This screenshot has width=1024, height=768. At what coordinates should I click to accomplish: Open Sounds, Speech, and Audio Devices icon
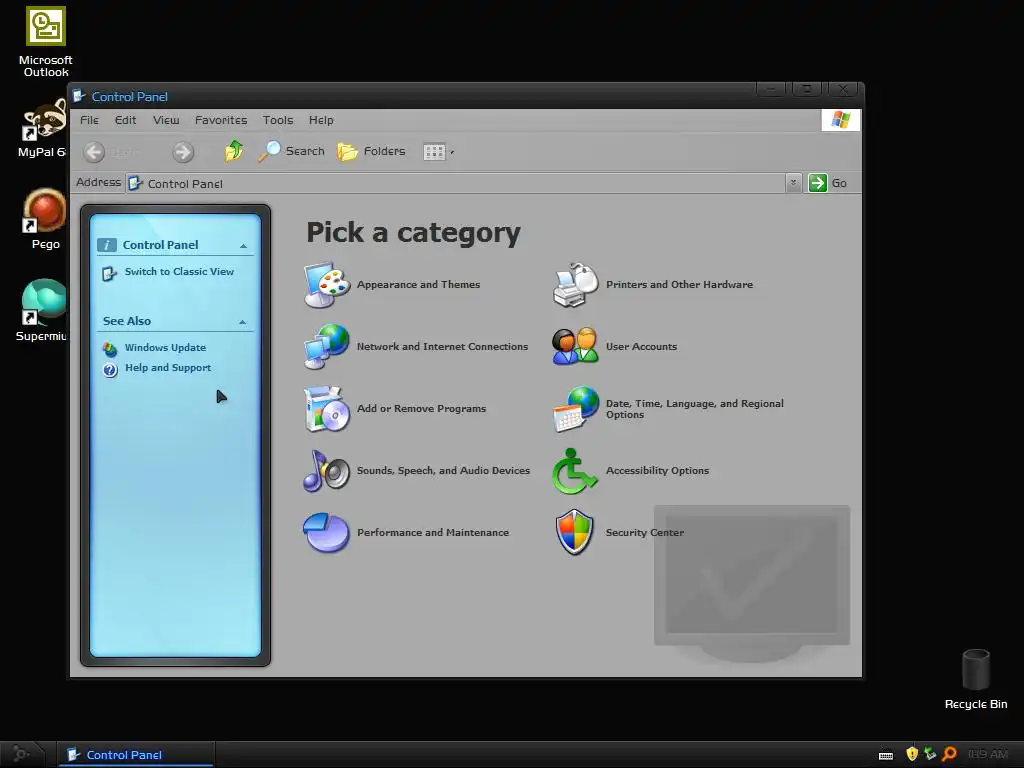327,471
